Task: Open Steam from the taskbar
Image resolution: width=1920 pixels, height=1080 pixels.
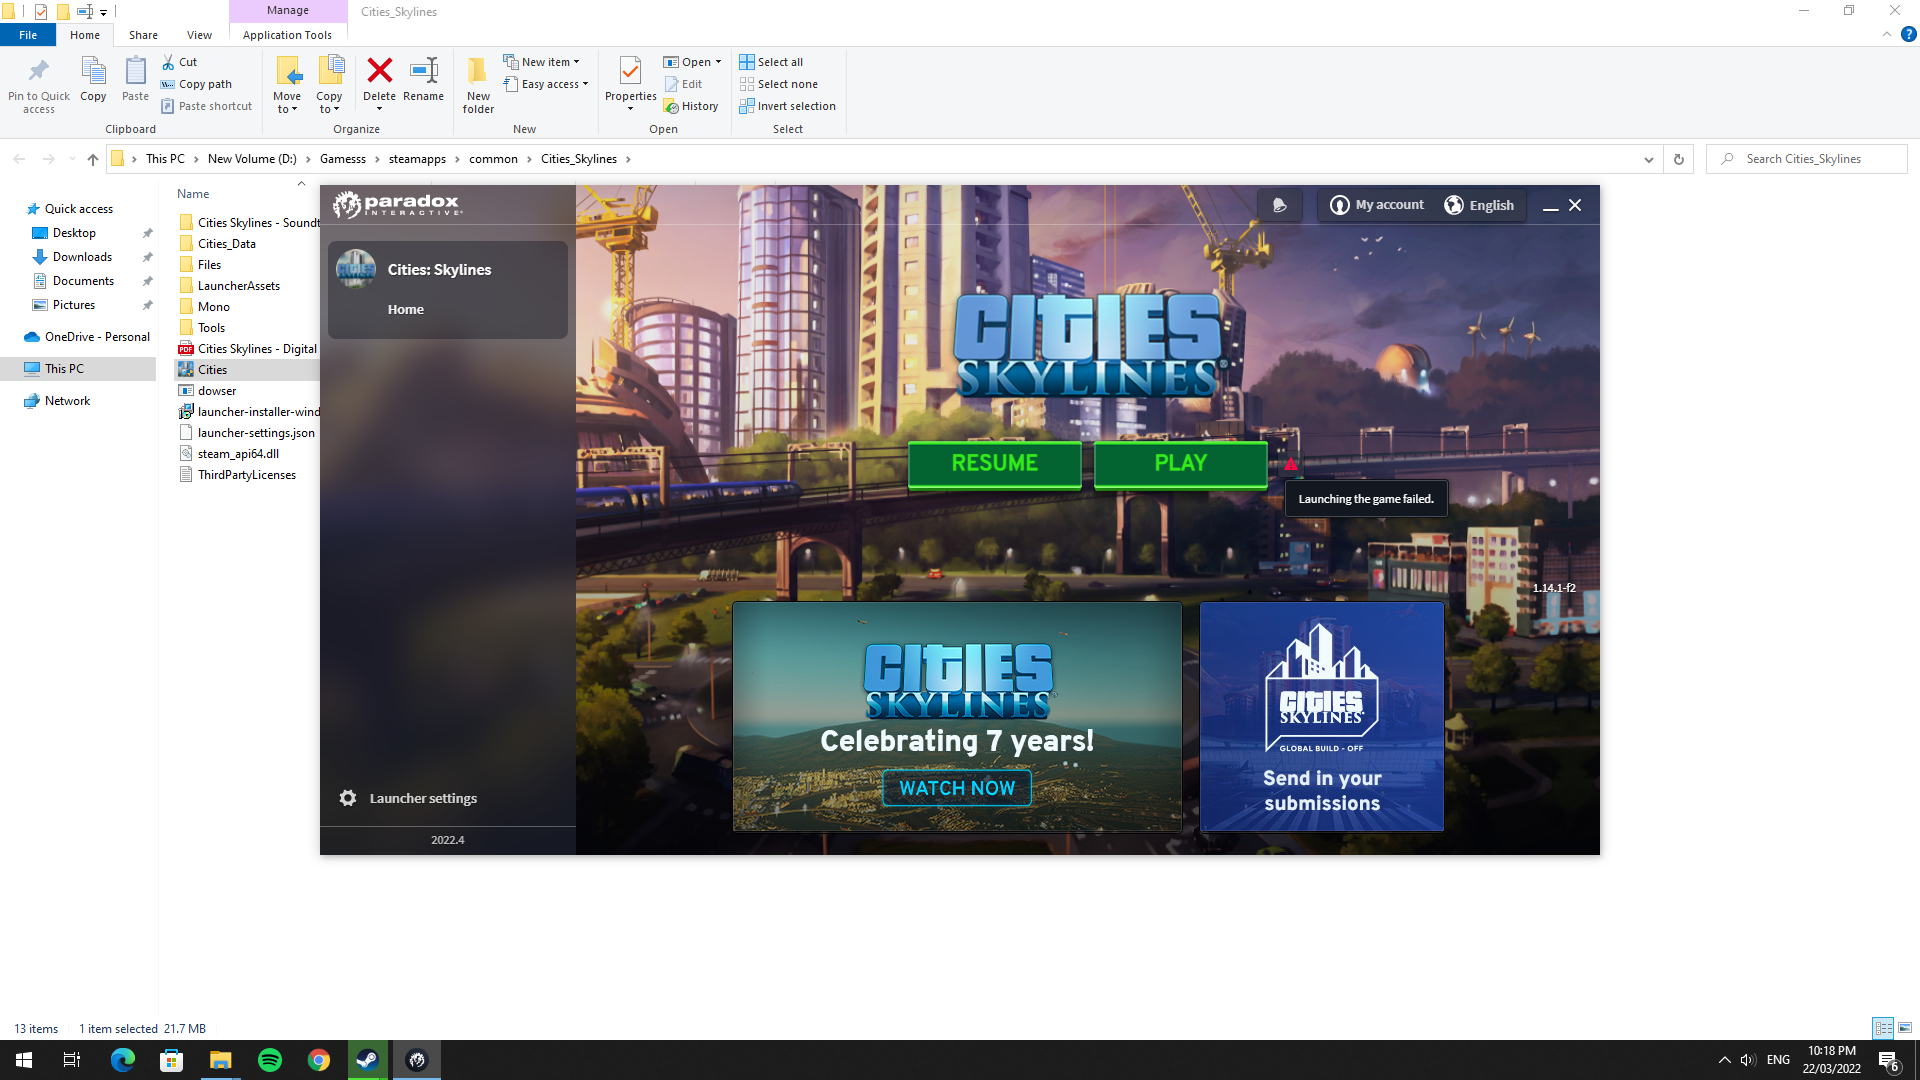Action: [x=367, y=1060]
